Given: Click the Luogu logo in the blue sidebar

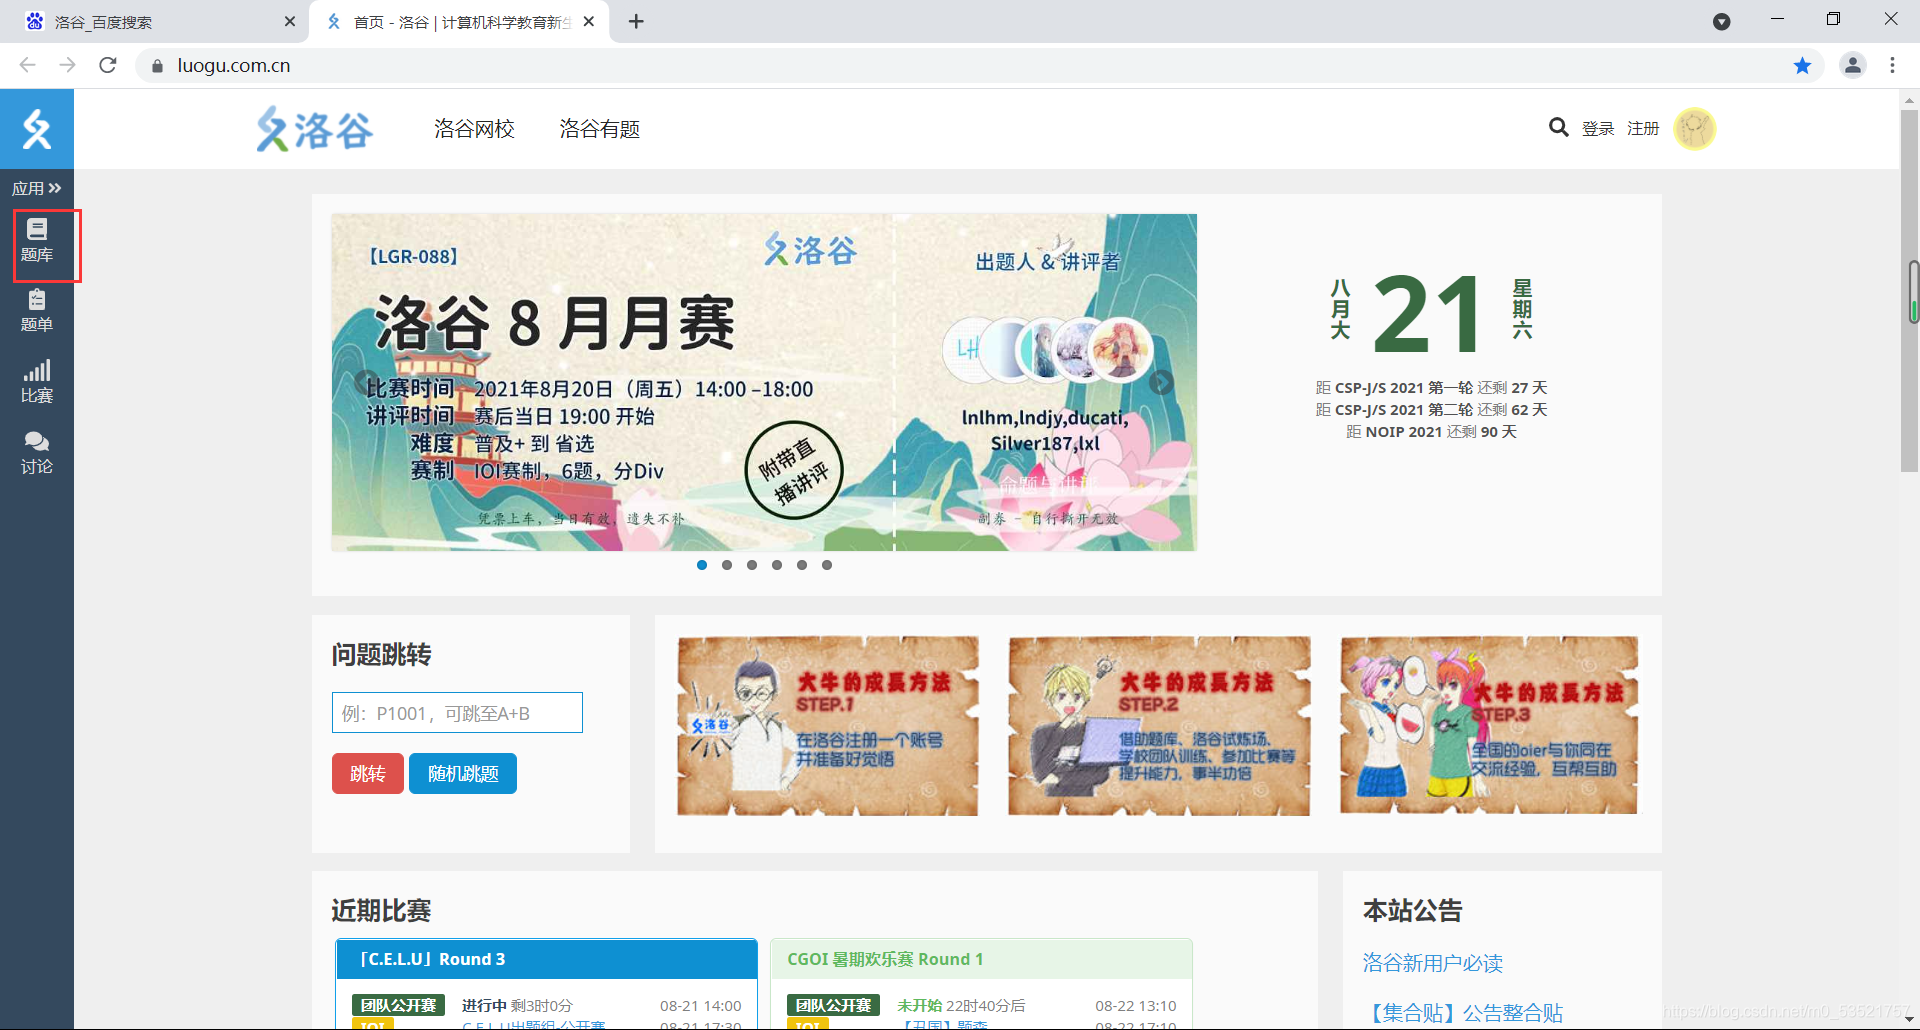Looking at the screenshot, I should 37,129.
